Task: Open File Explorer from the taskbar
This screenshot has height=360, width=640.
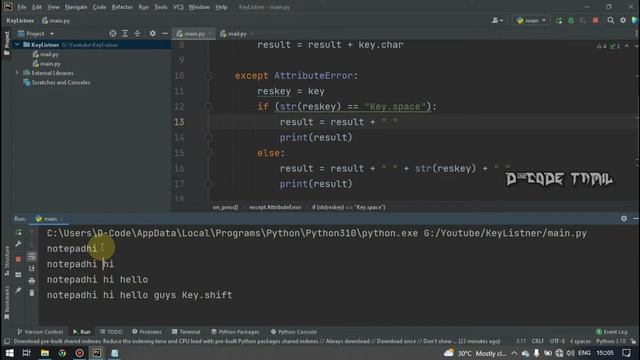Action: [45, 353]
